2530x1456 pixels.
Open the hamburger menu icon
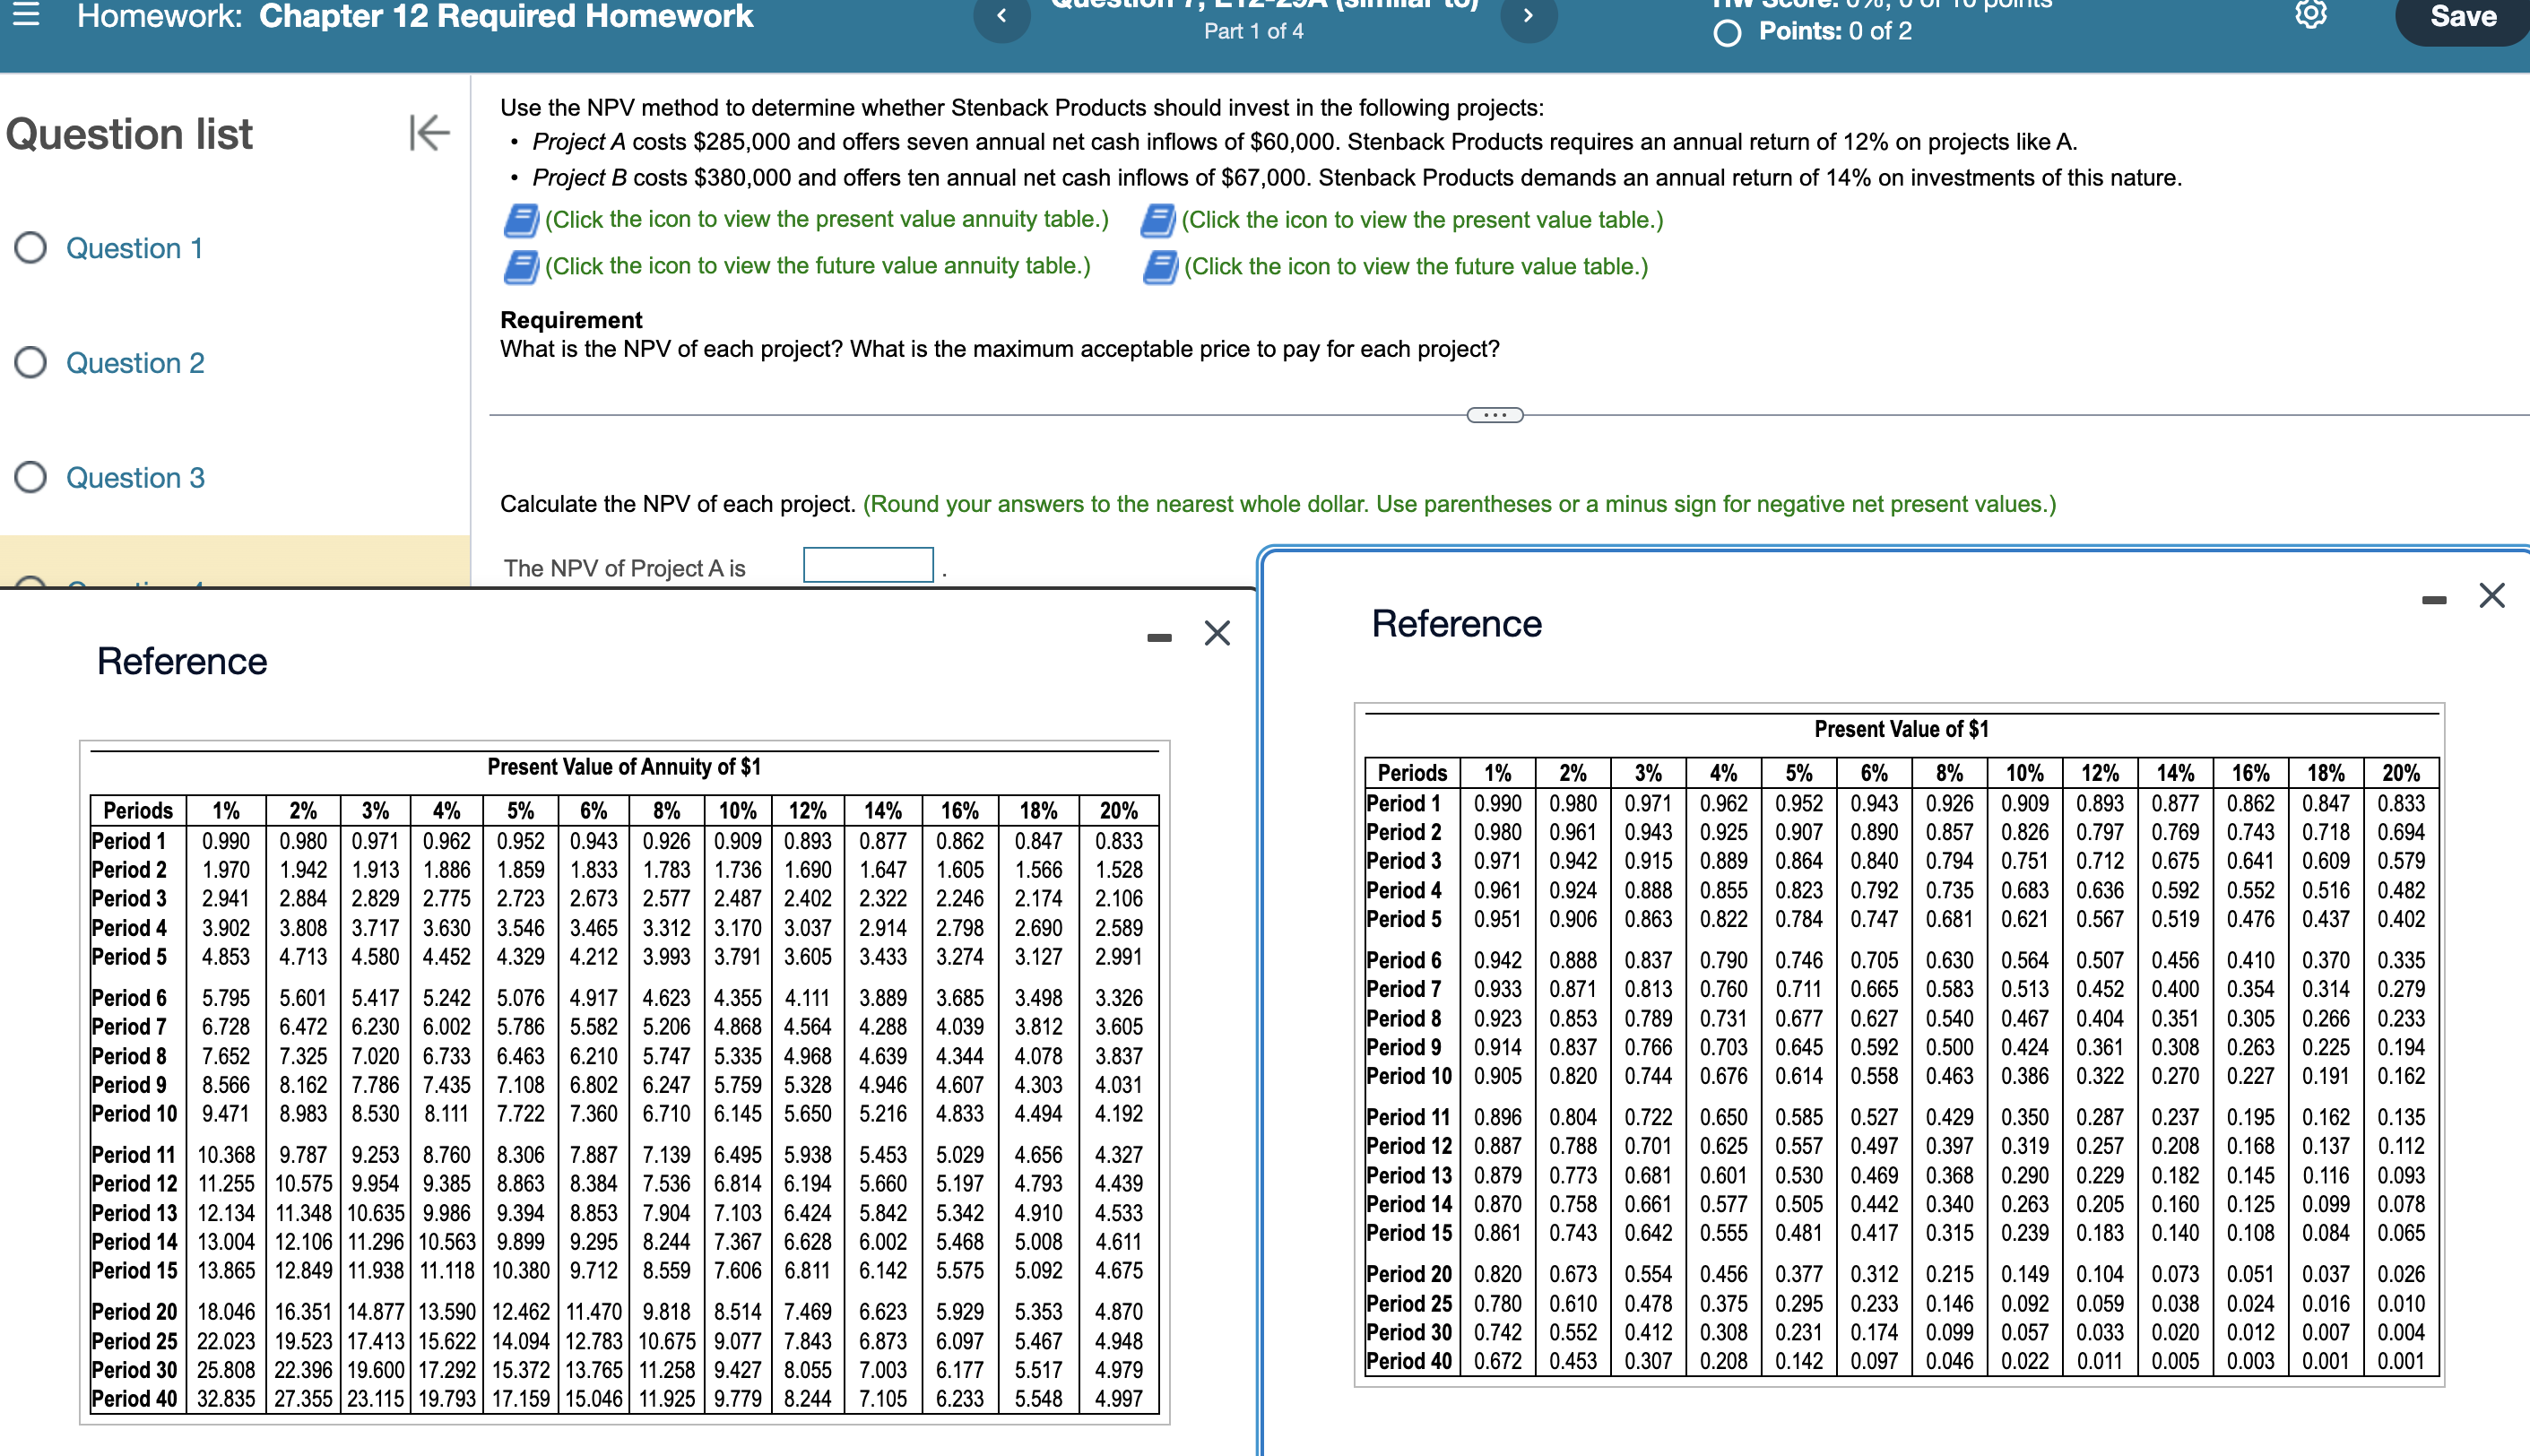tap(25, 14)
